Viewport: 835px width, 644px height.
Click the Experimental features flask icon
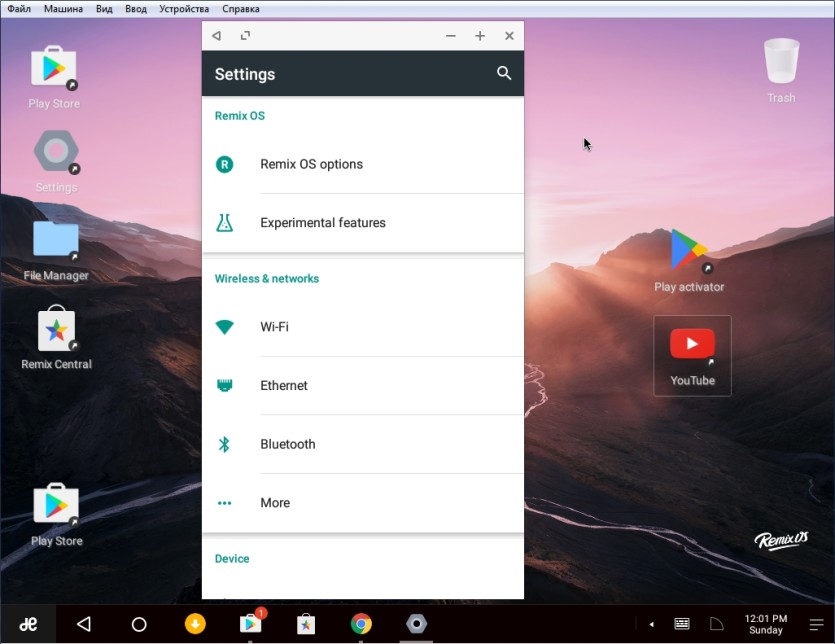[x=224, y=223]
